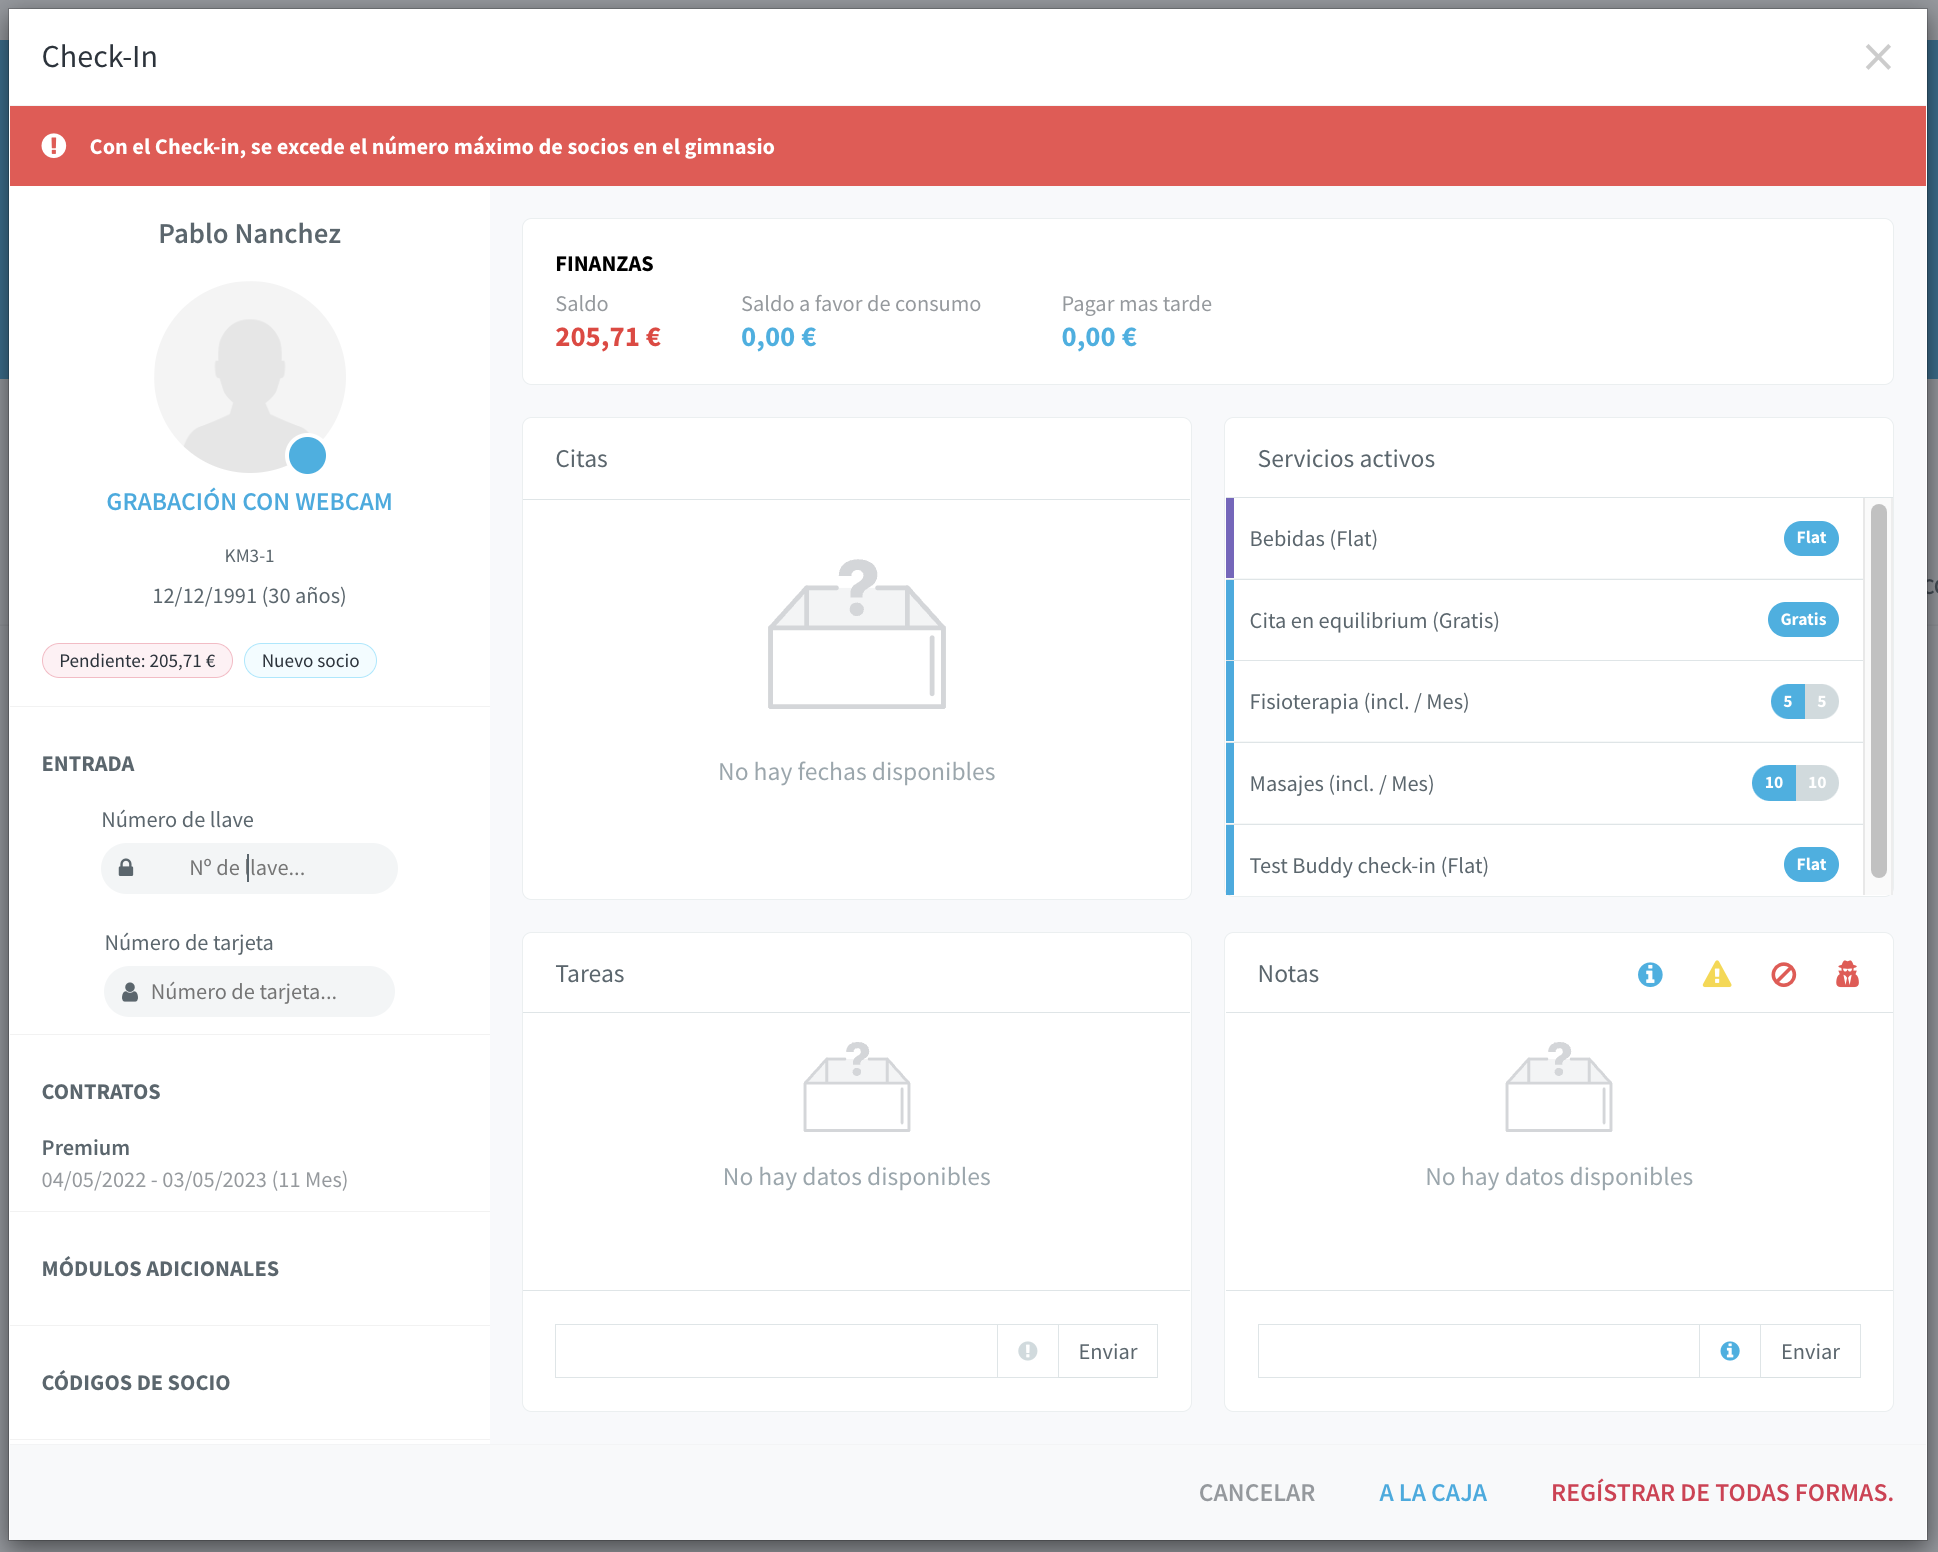The width and height of the screenshot is (1938, 1552).
Task: Focus the Número de tarjeta field
Action: click(250, 992)
